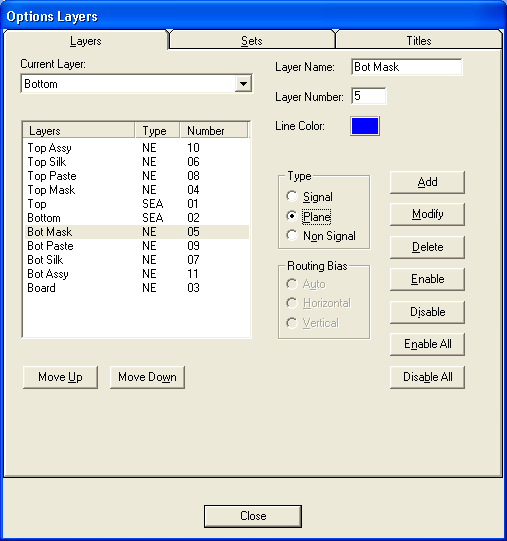Click the Modify button

(x=427, y=214)
